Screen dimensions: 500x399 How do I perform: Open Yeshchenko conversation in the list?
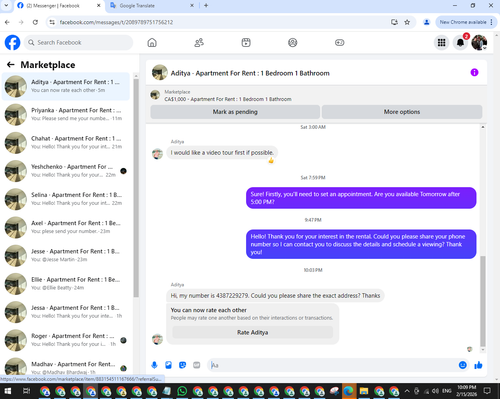click(x=66, y=171)
